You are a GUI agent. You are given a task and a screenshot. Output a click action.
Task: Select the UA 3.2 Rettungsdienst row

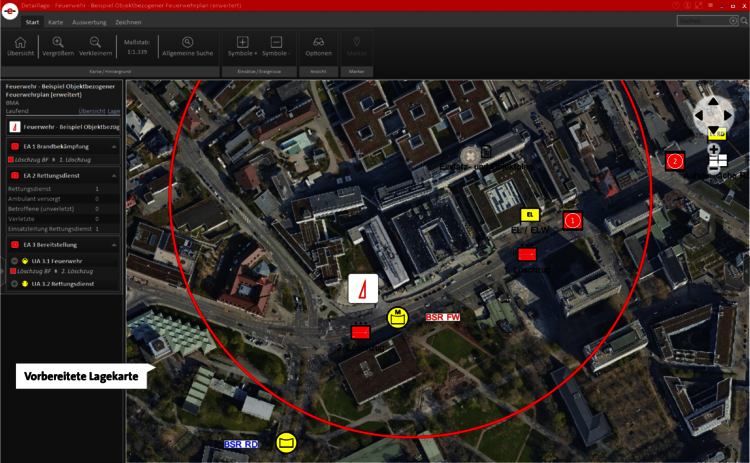click(x=63, y=284)
